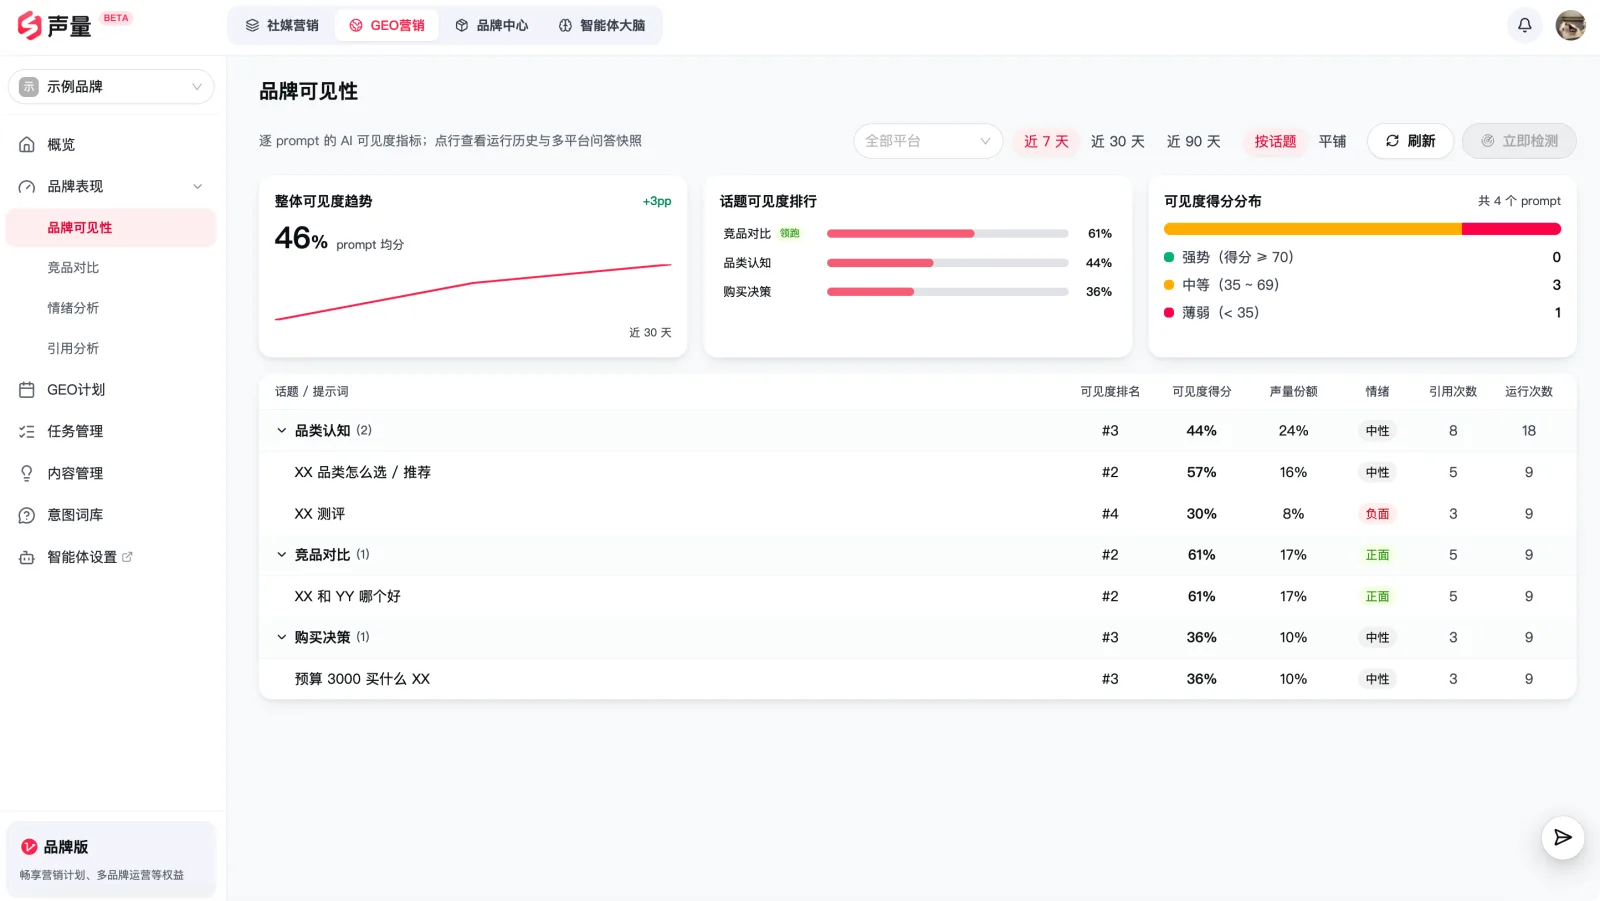This screenshot has width=1600, height=901.
Task: Click the overall visibility trend line chart
Action: 473,292
